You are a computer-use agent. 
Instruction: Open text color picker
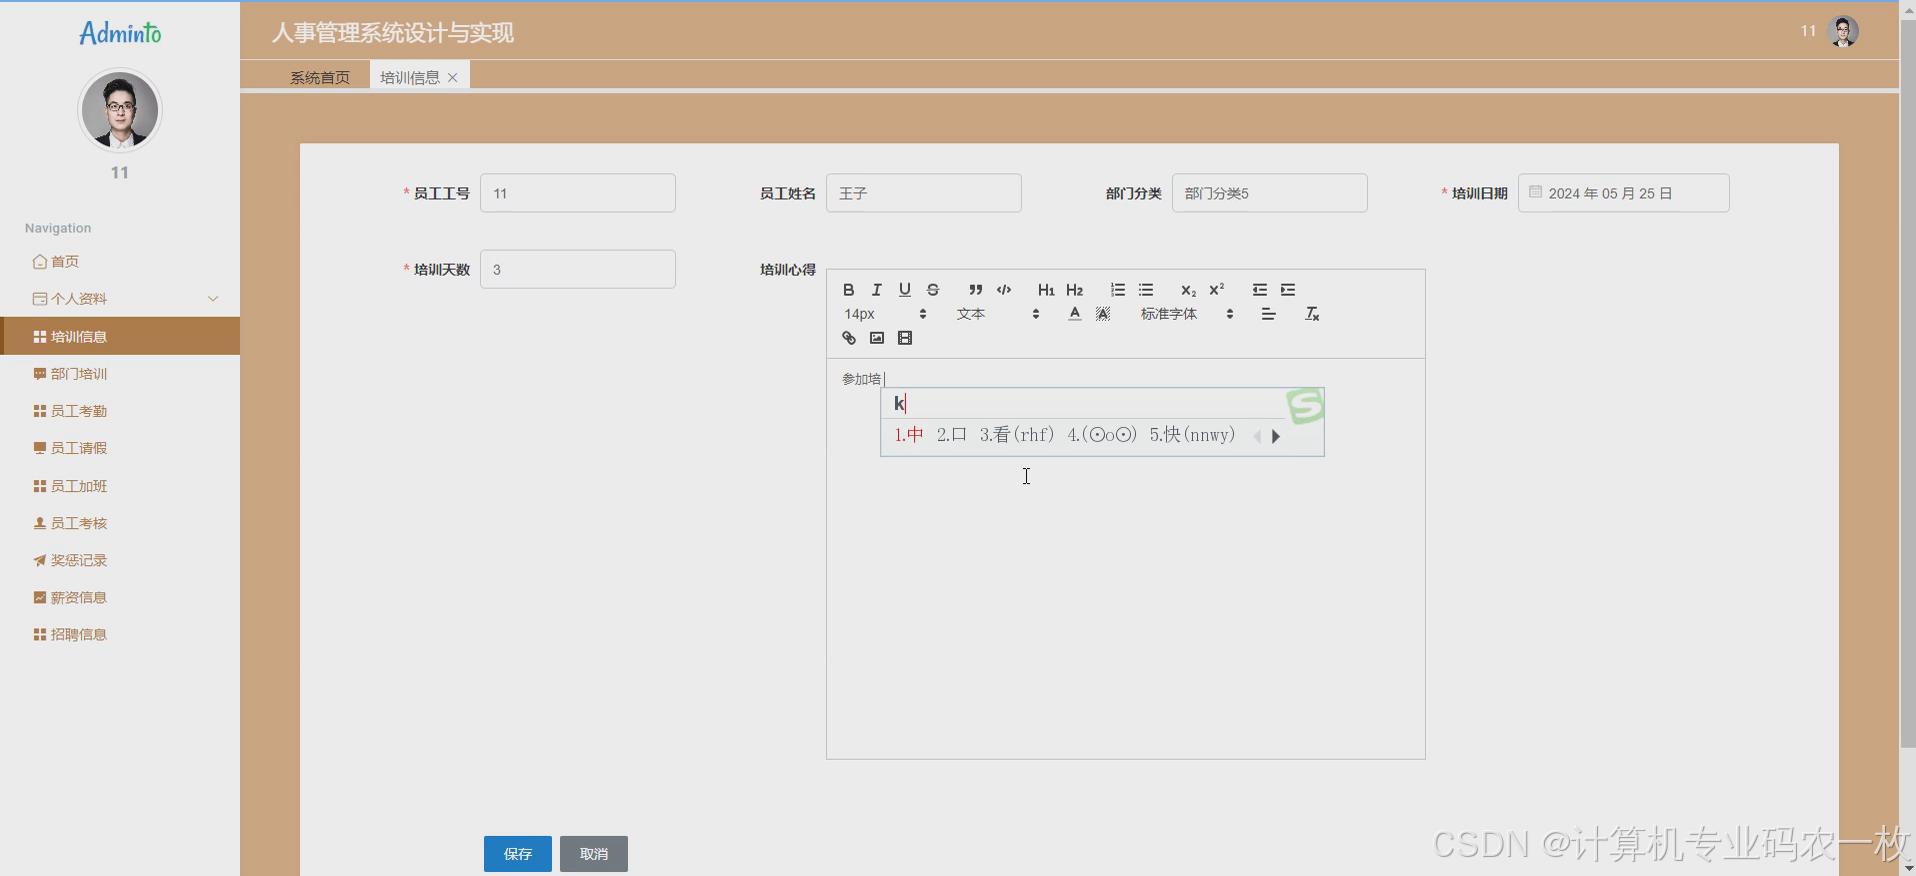pyautogui.click(x=1074, y=314)
